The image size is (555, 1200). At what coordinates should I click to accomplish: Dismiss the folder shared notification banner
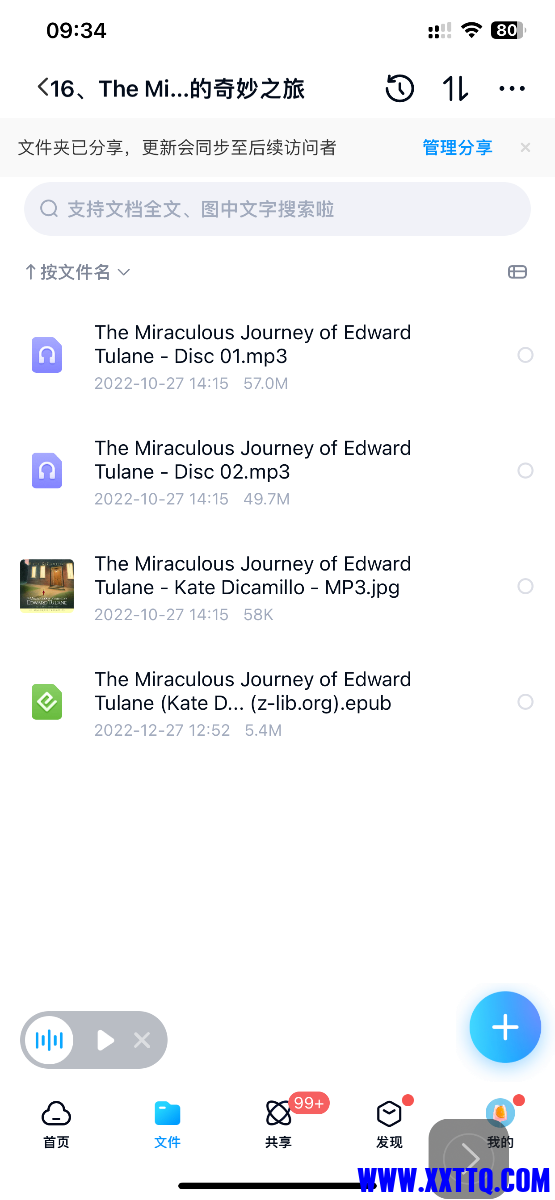coord(525,148)
